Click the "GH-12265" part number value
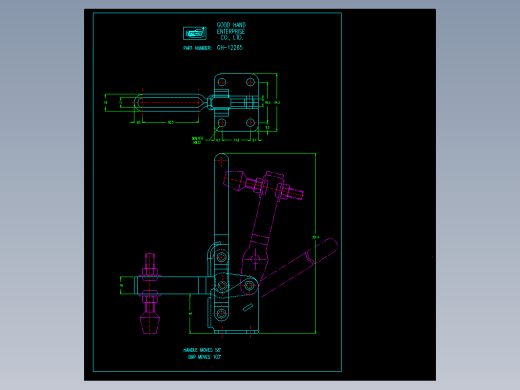This screenshot has width=520, height=390. (230, 48)
